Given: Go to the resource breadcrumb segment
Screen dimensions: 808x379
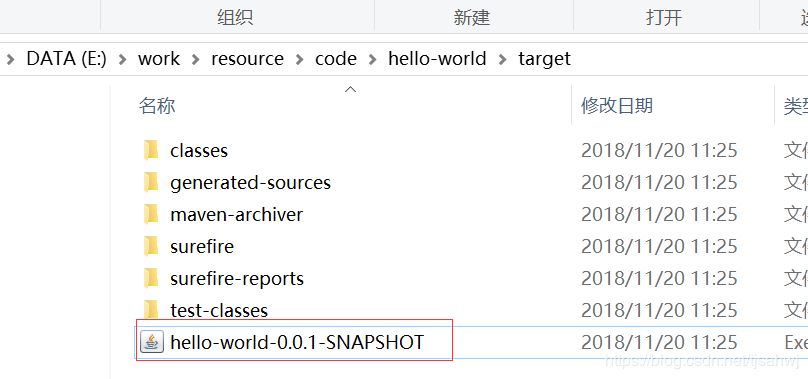Looking at the screenshot, I should click(x=247, y=59).
